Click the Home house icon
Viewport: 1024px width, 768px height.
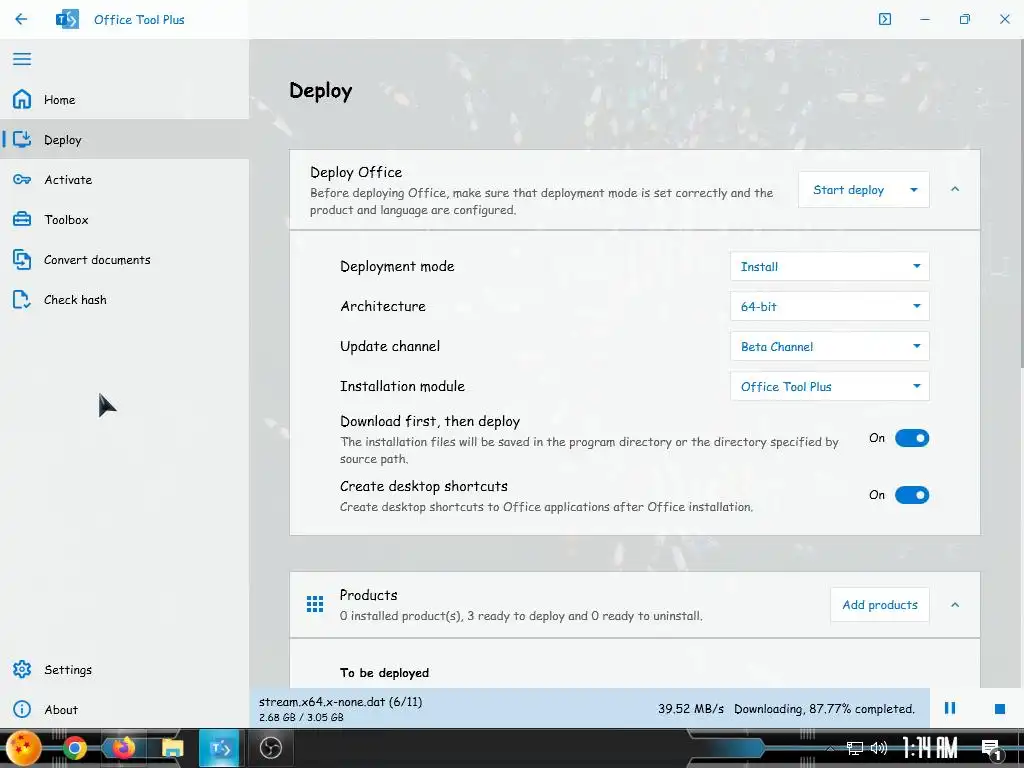22,99
